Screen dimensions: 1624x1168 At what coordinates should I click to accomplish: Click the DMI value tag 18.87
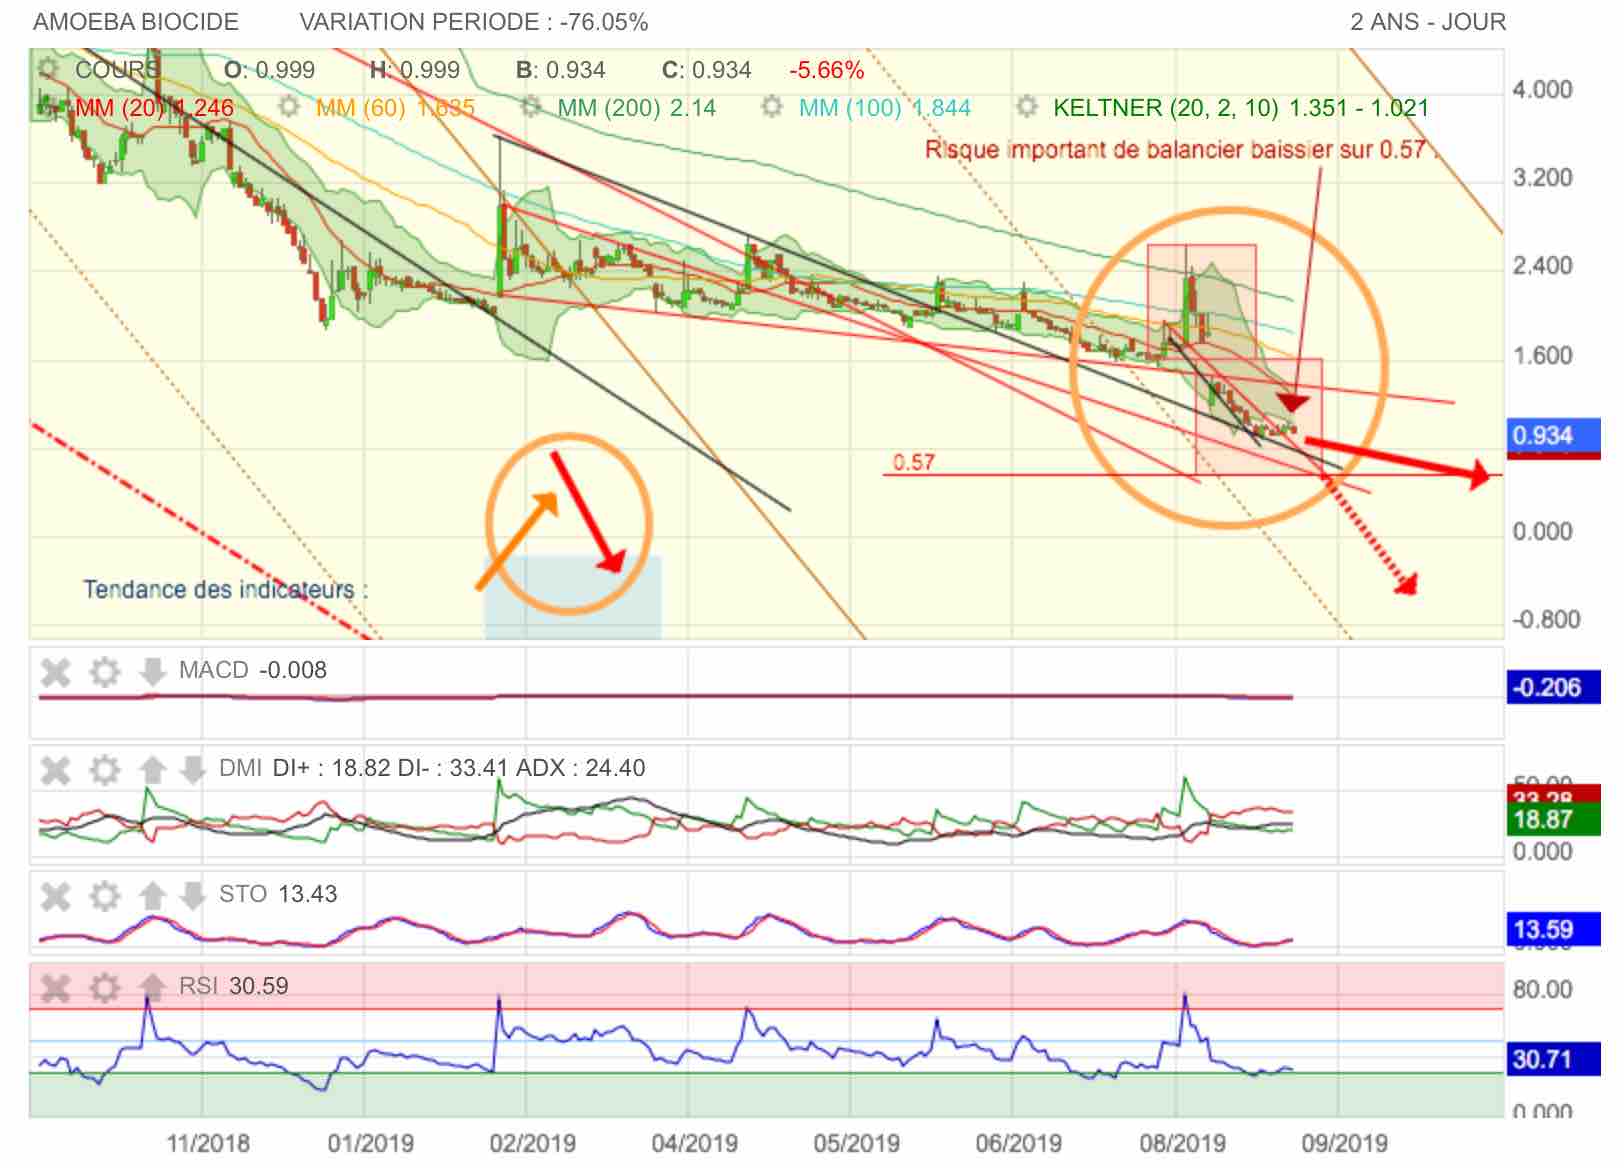(x=1554, y=820)
